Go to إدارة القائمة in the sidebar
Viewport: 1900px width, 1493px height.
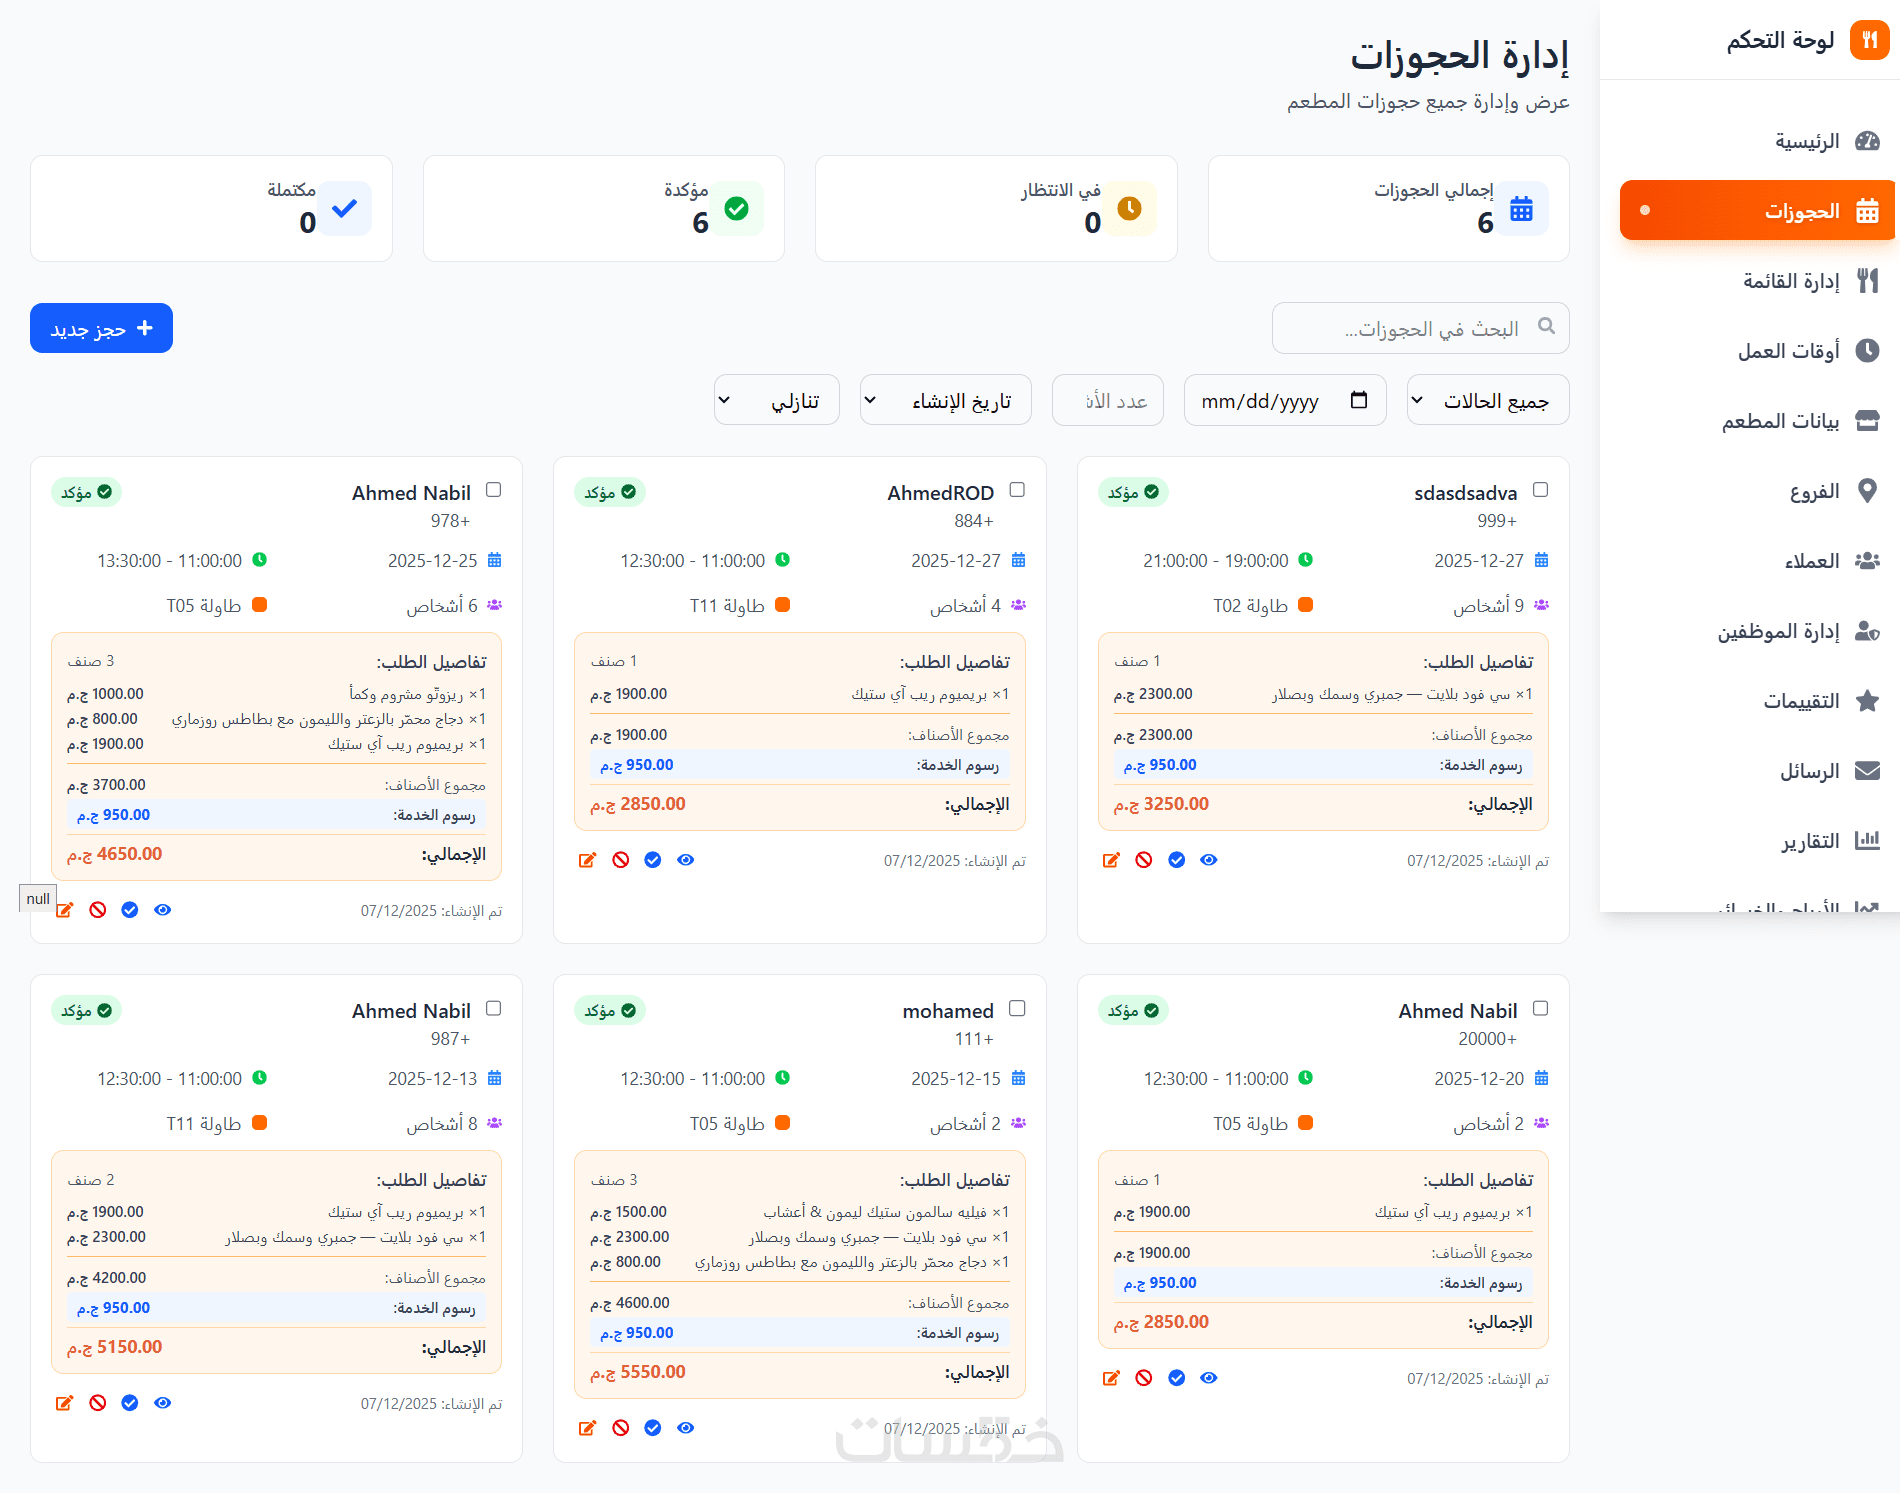1792,281
